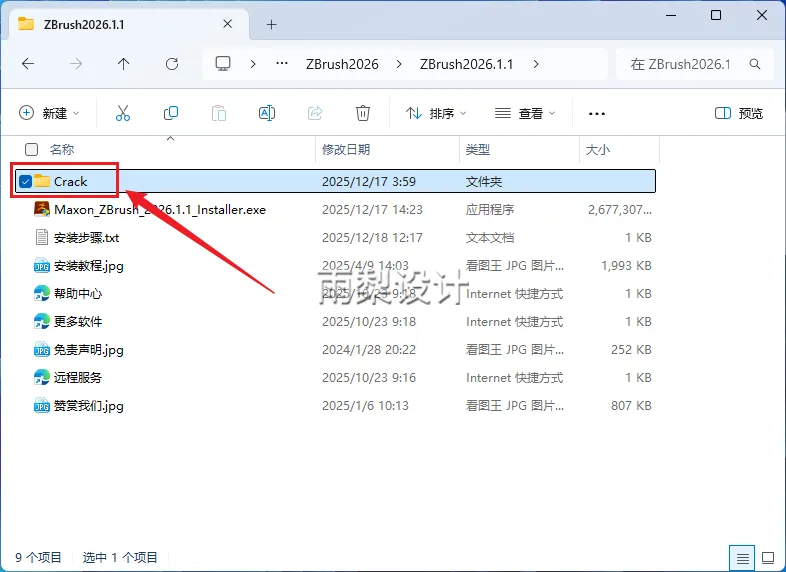The image size is (786, 572).
Task: Click the 应用程序 type cell
Action: click(x=490, y=210)
